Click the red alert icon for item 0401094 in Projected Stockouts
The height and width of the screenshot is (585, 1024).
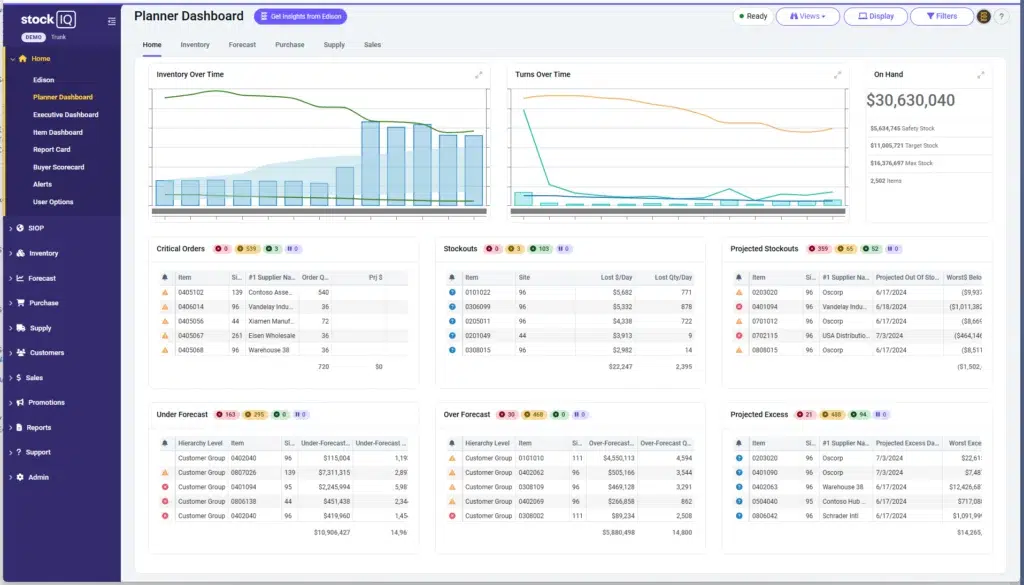click(x=739, y=307)
